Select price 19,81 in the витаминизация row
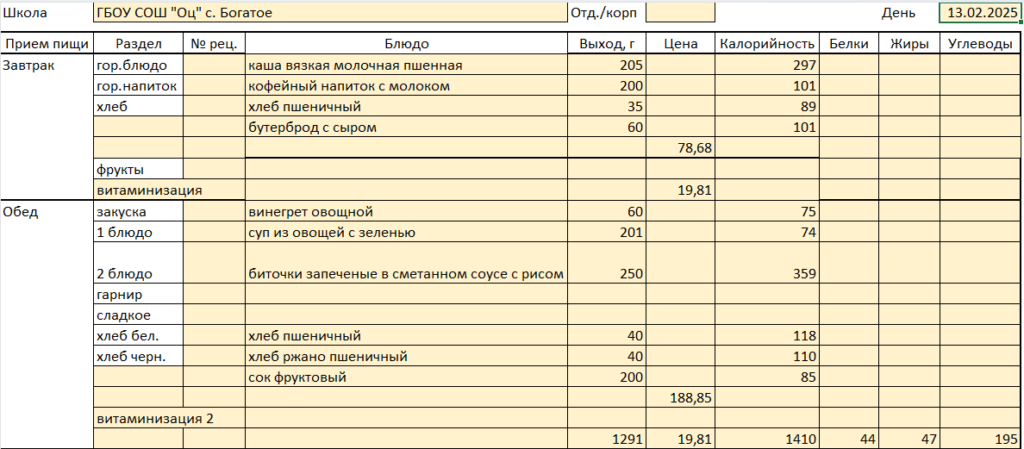 coord(680,191)
